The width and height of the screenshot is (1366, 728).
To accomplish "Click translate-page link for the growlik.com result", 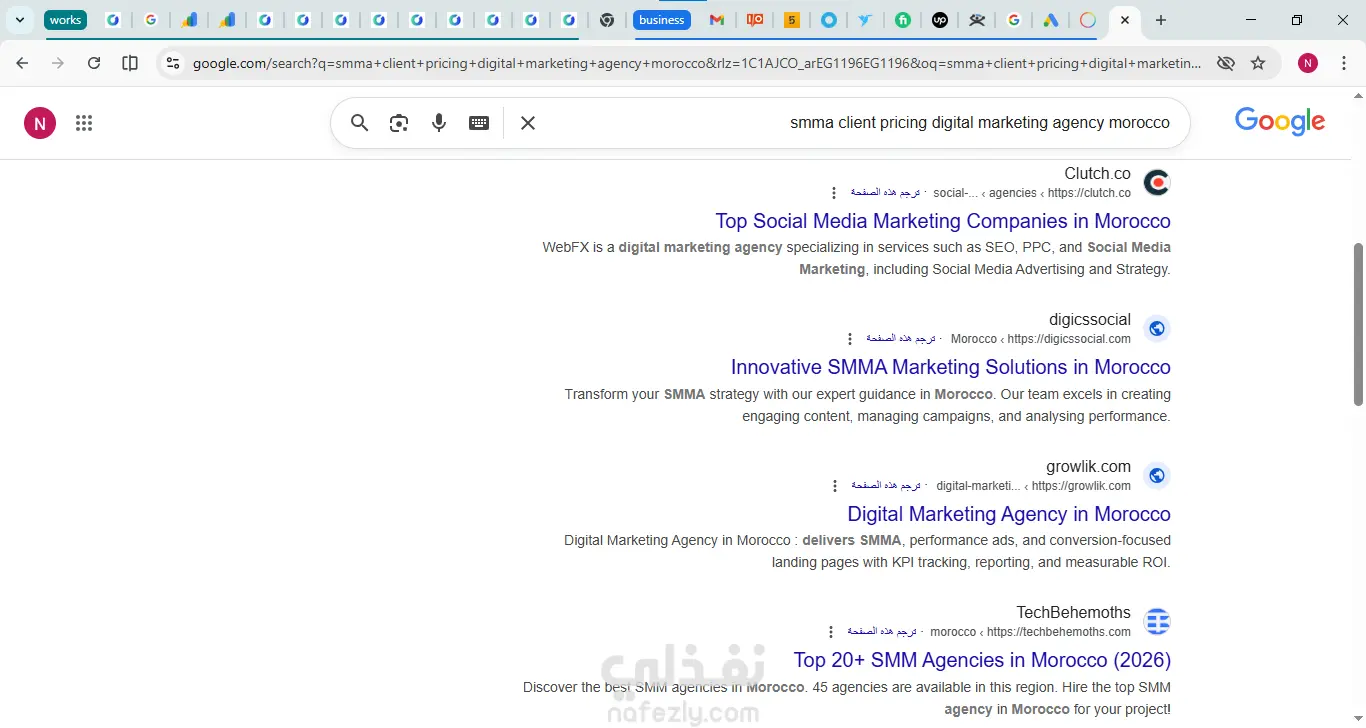I will click(x=886, y=486).
